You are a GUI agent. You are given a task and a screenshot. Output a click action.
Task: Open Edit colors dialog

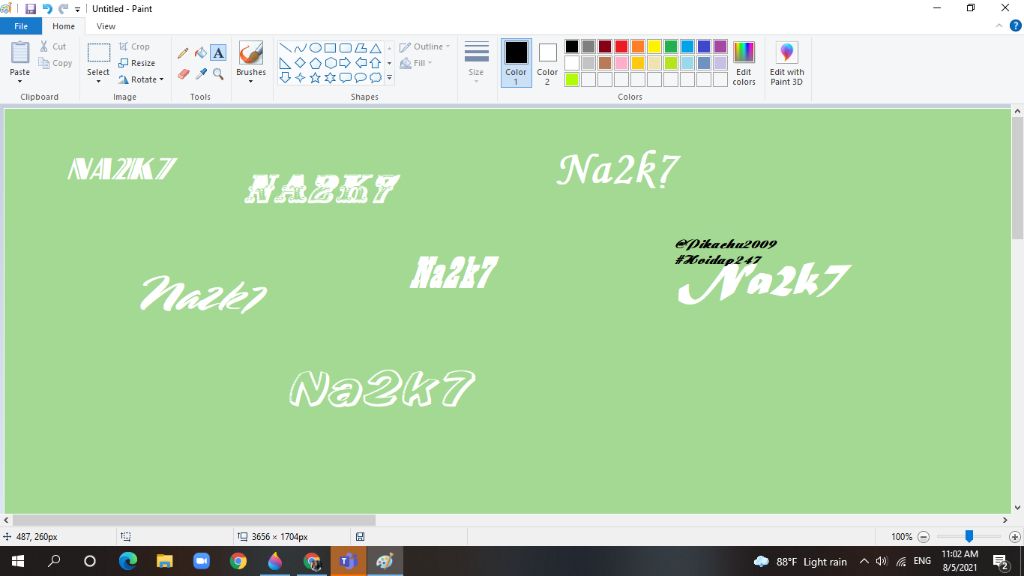[744, 63]
